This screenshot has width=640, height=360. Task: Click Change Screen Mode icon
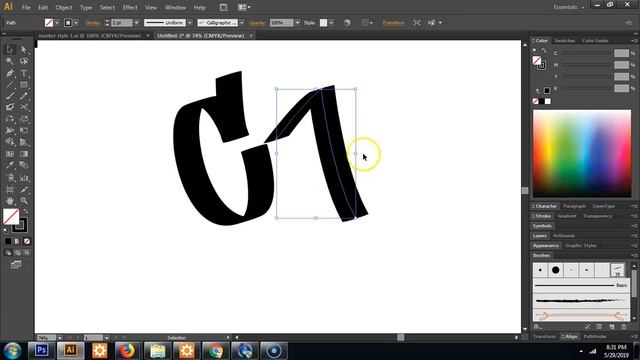point(16,264)
